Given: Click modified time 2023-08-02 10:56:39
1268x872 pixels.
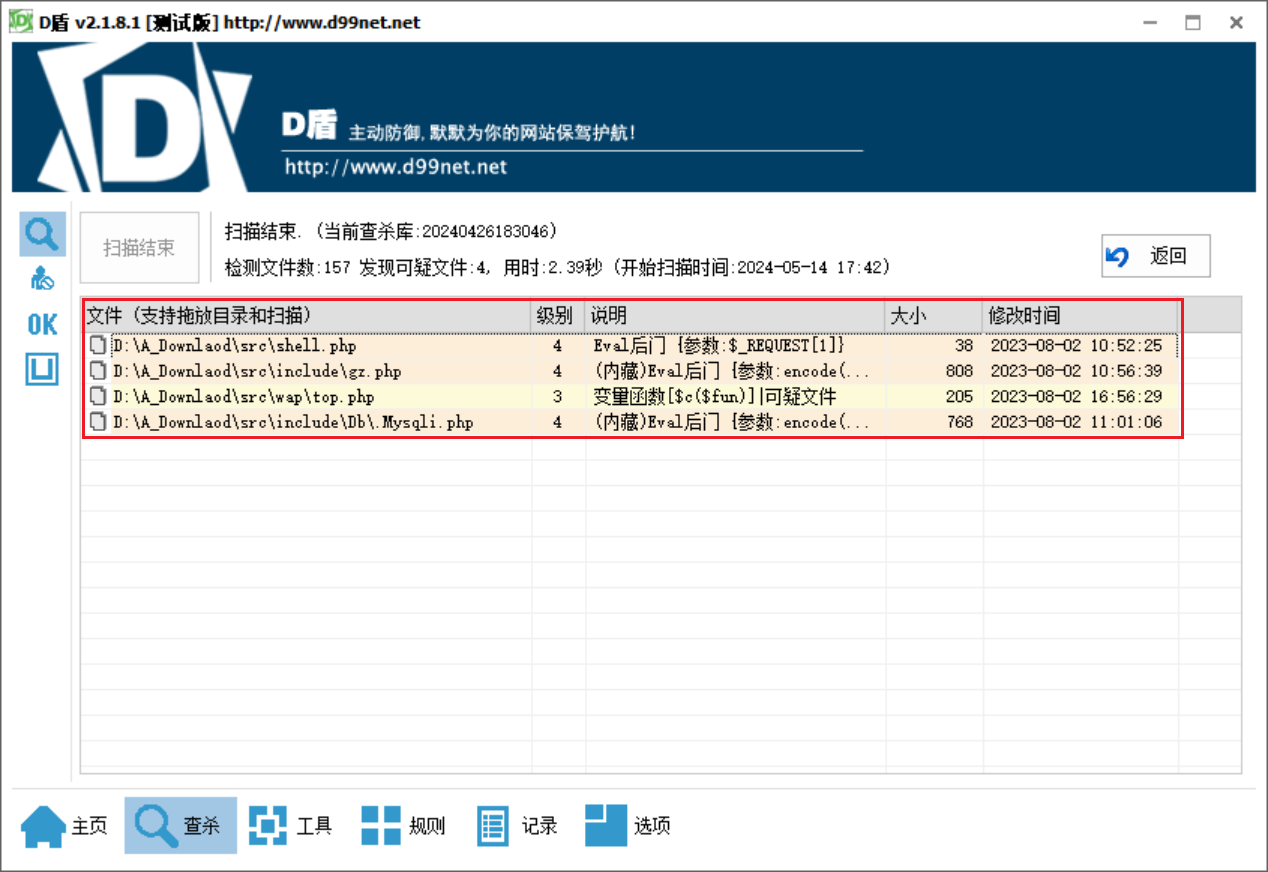Looking at the screenshot, I should pos(1076,371).
